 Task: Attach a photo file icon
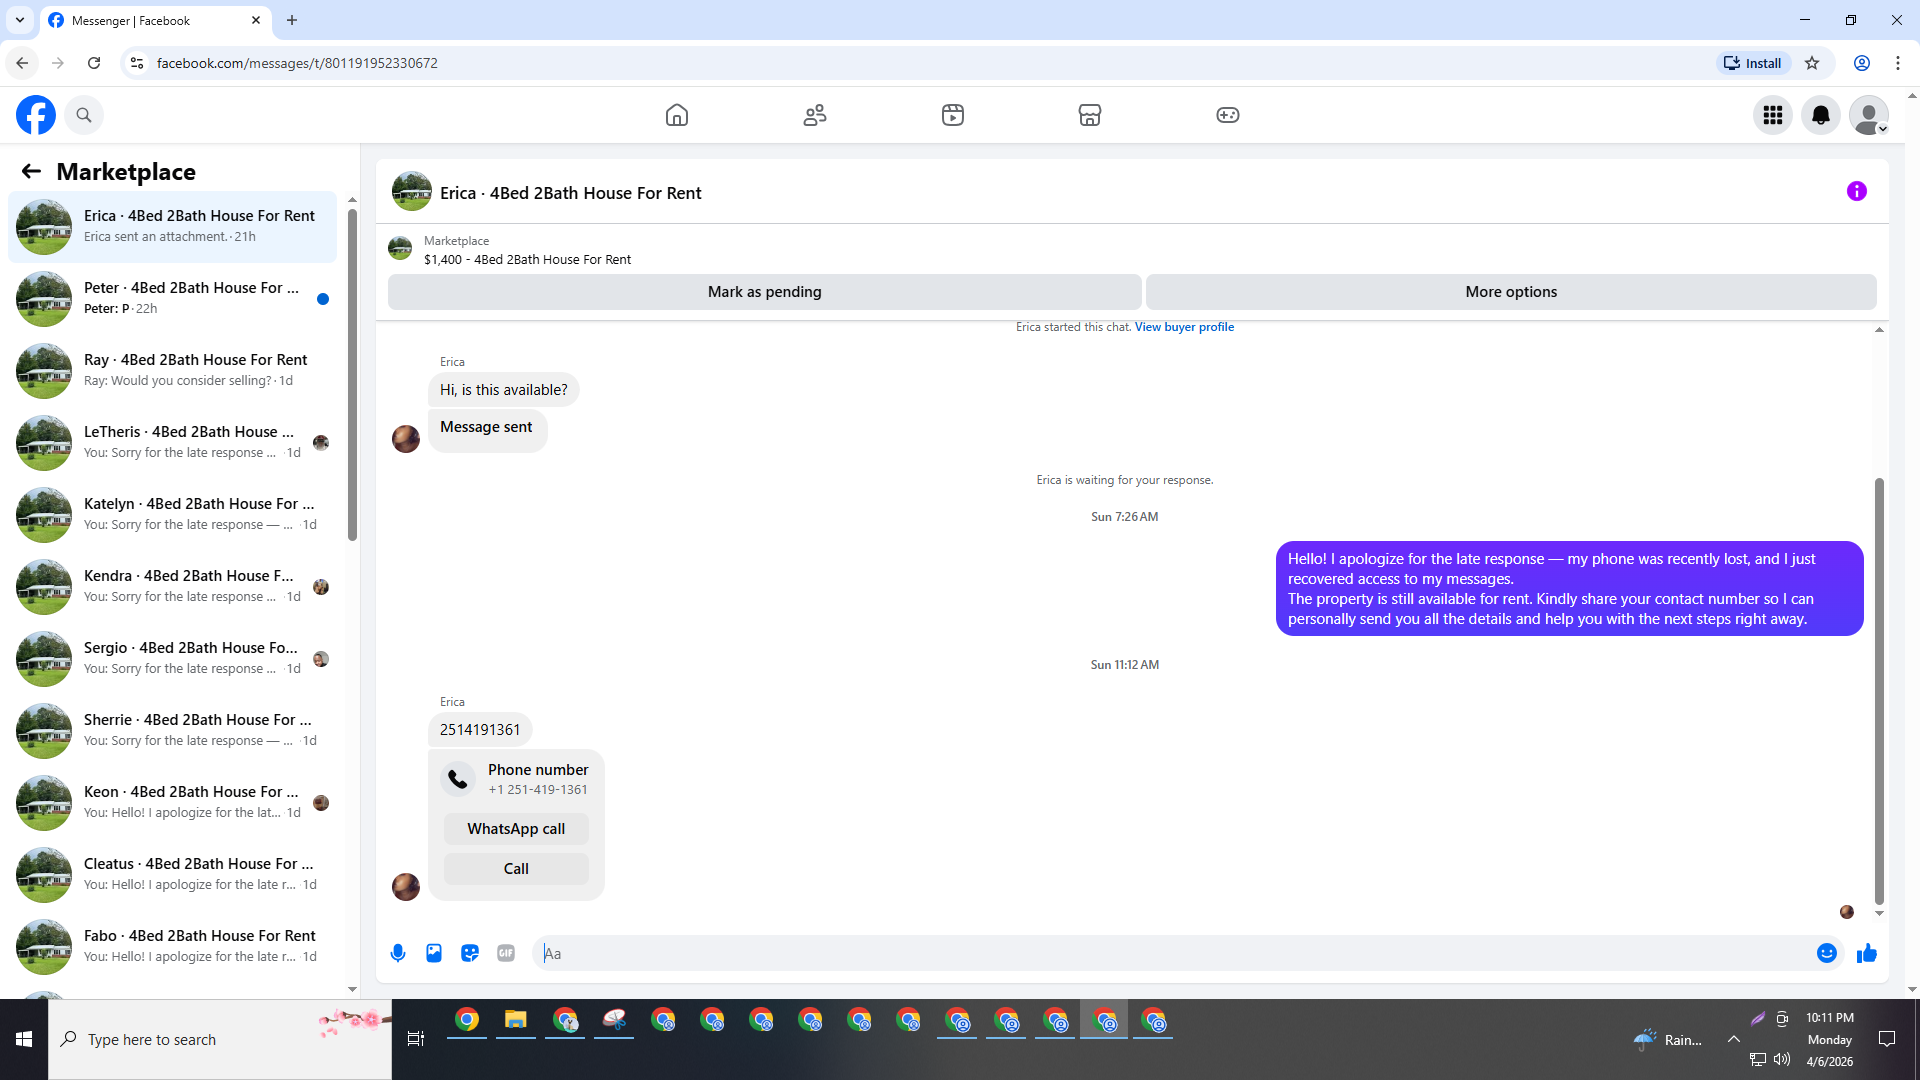pos(434,953)
